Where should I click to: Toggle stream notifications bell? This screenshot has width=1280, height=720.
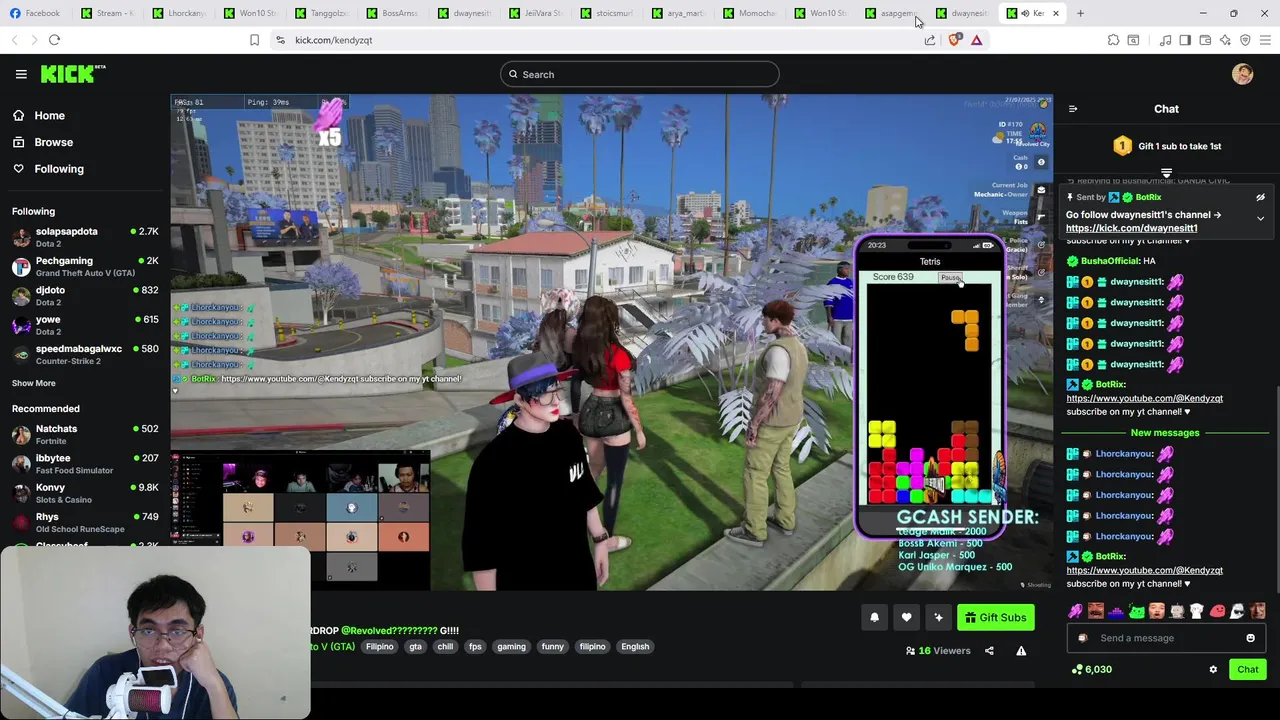click(x=874, y=618)
